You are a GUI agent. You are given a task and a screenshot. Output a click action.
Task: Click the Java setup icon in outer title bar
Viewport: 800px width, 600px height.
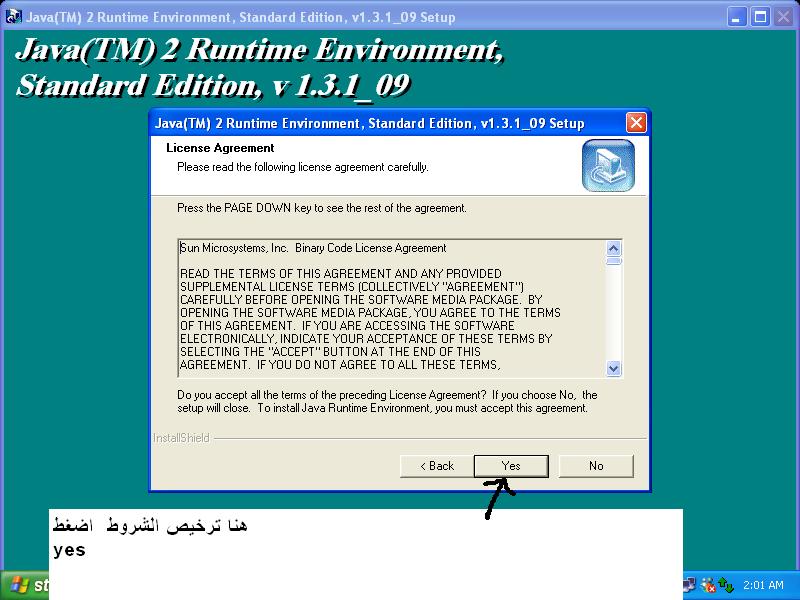(13, 16)
